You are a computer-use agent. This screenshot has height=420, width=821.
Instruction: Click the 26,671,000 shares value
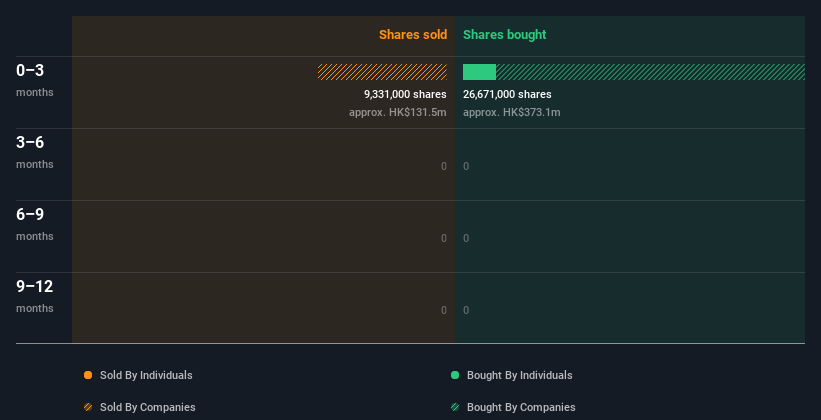tap(507, 94)
